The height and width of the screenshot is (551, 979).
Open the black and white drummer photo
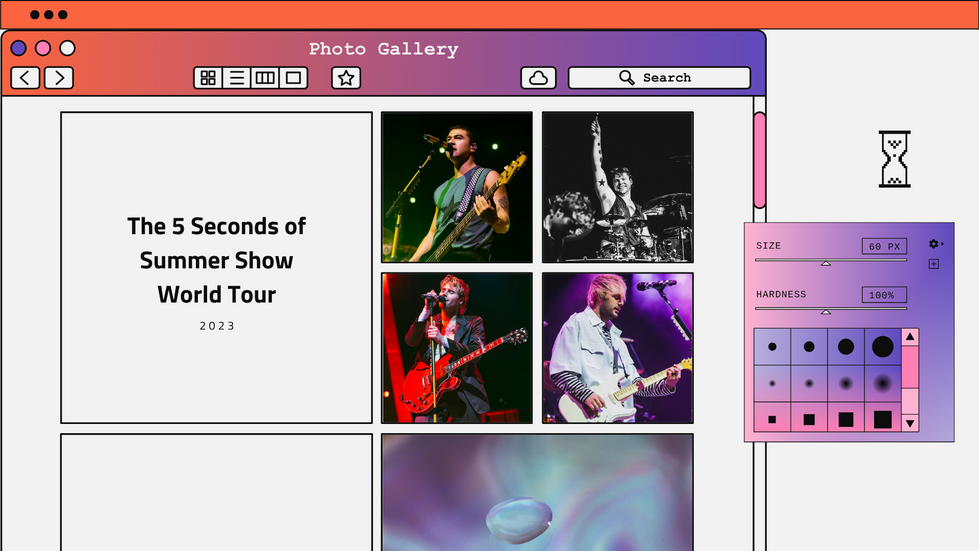(x=617, y=187)
